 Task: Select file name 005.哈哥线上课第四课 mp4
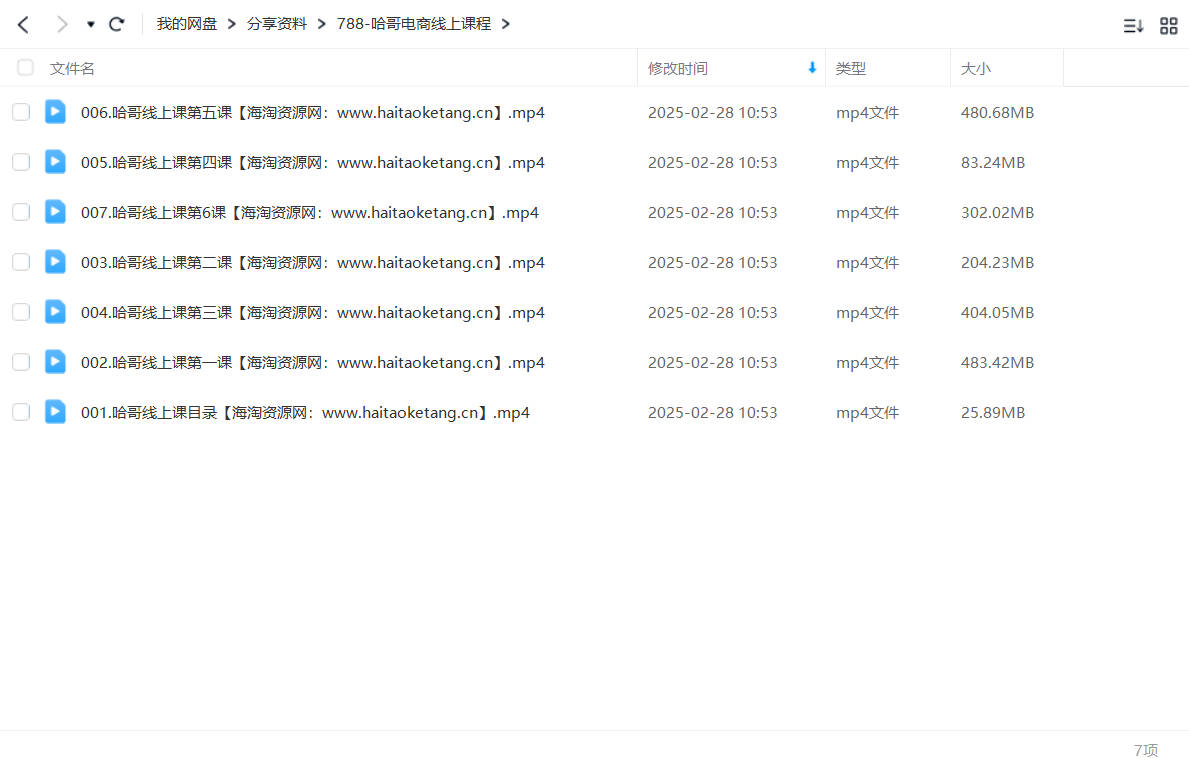point(312,163)
